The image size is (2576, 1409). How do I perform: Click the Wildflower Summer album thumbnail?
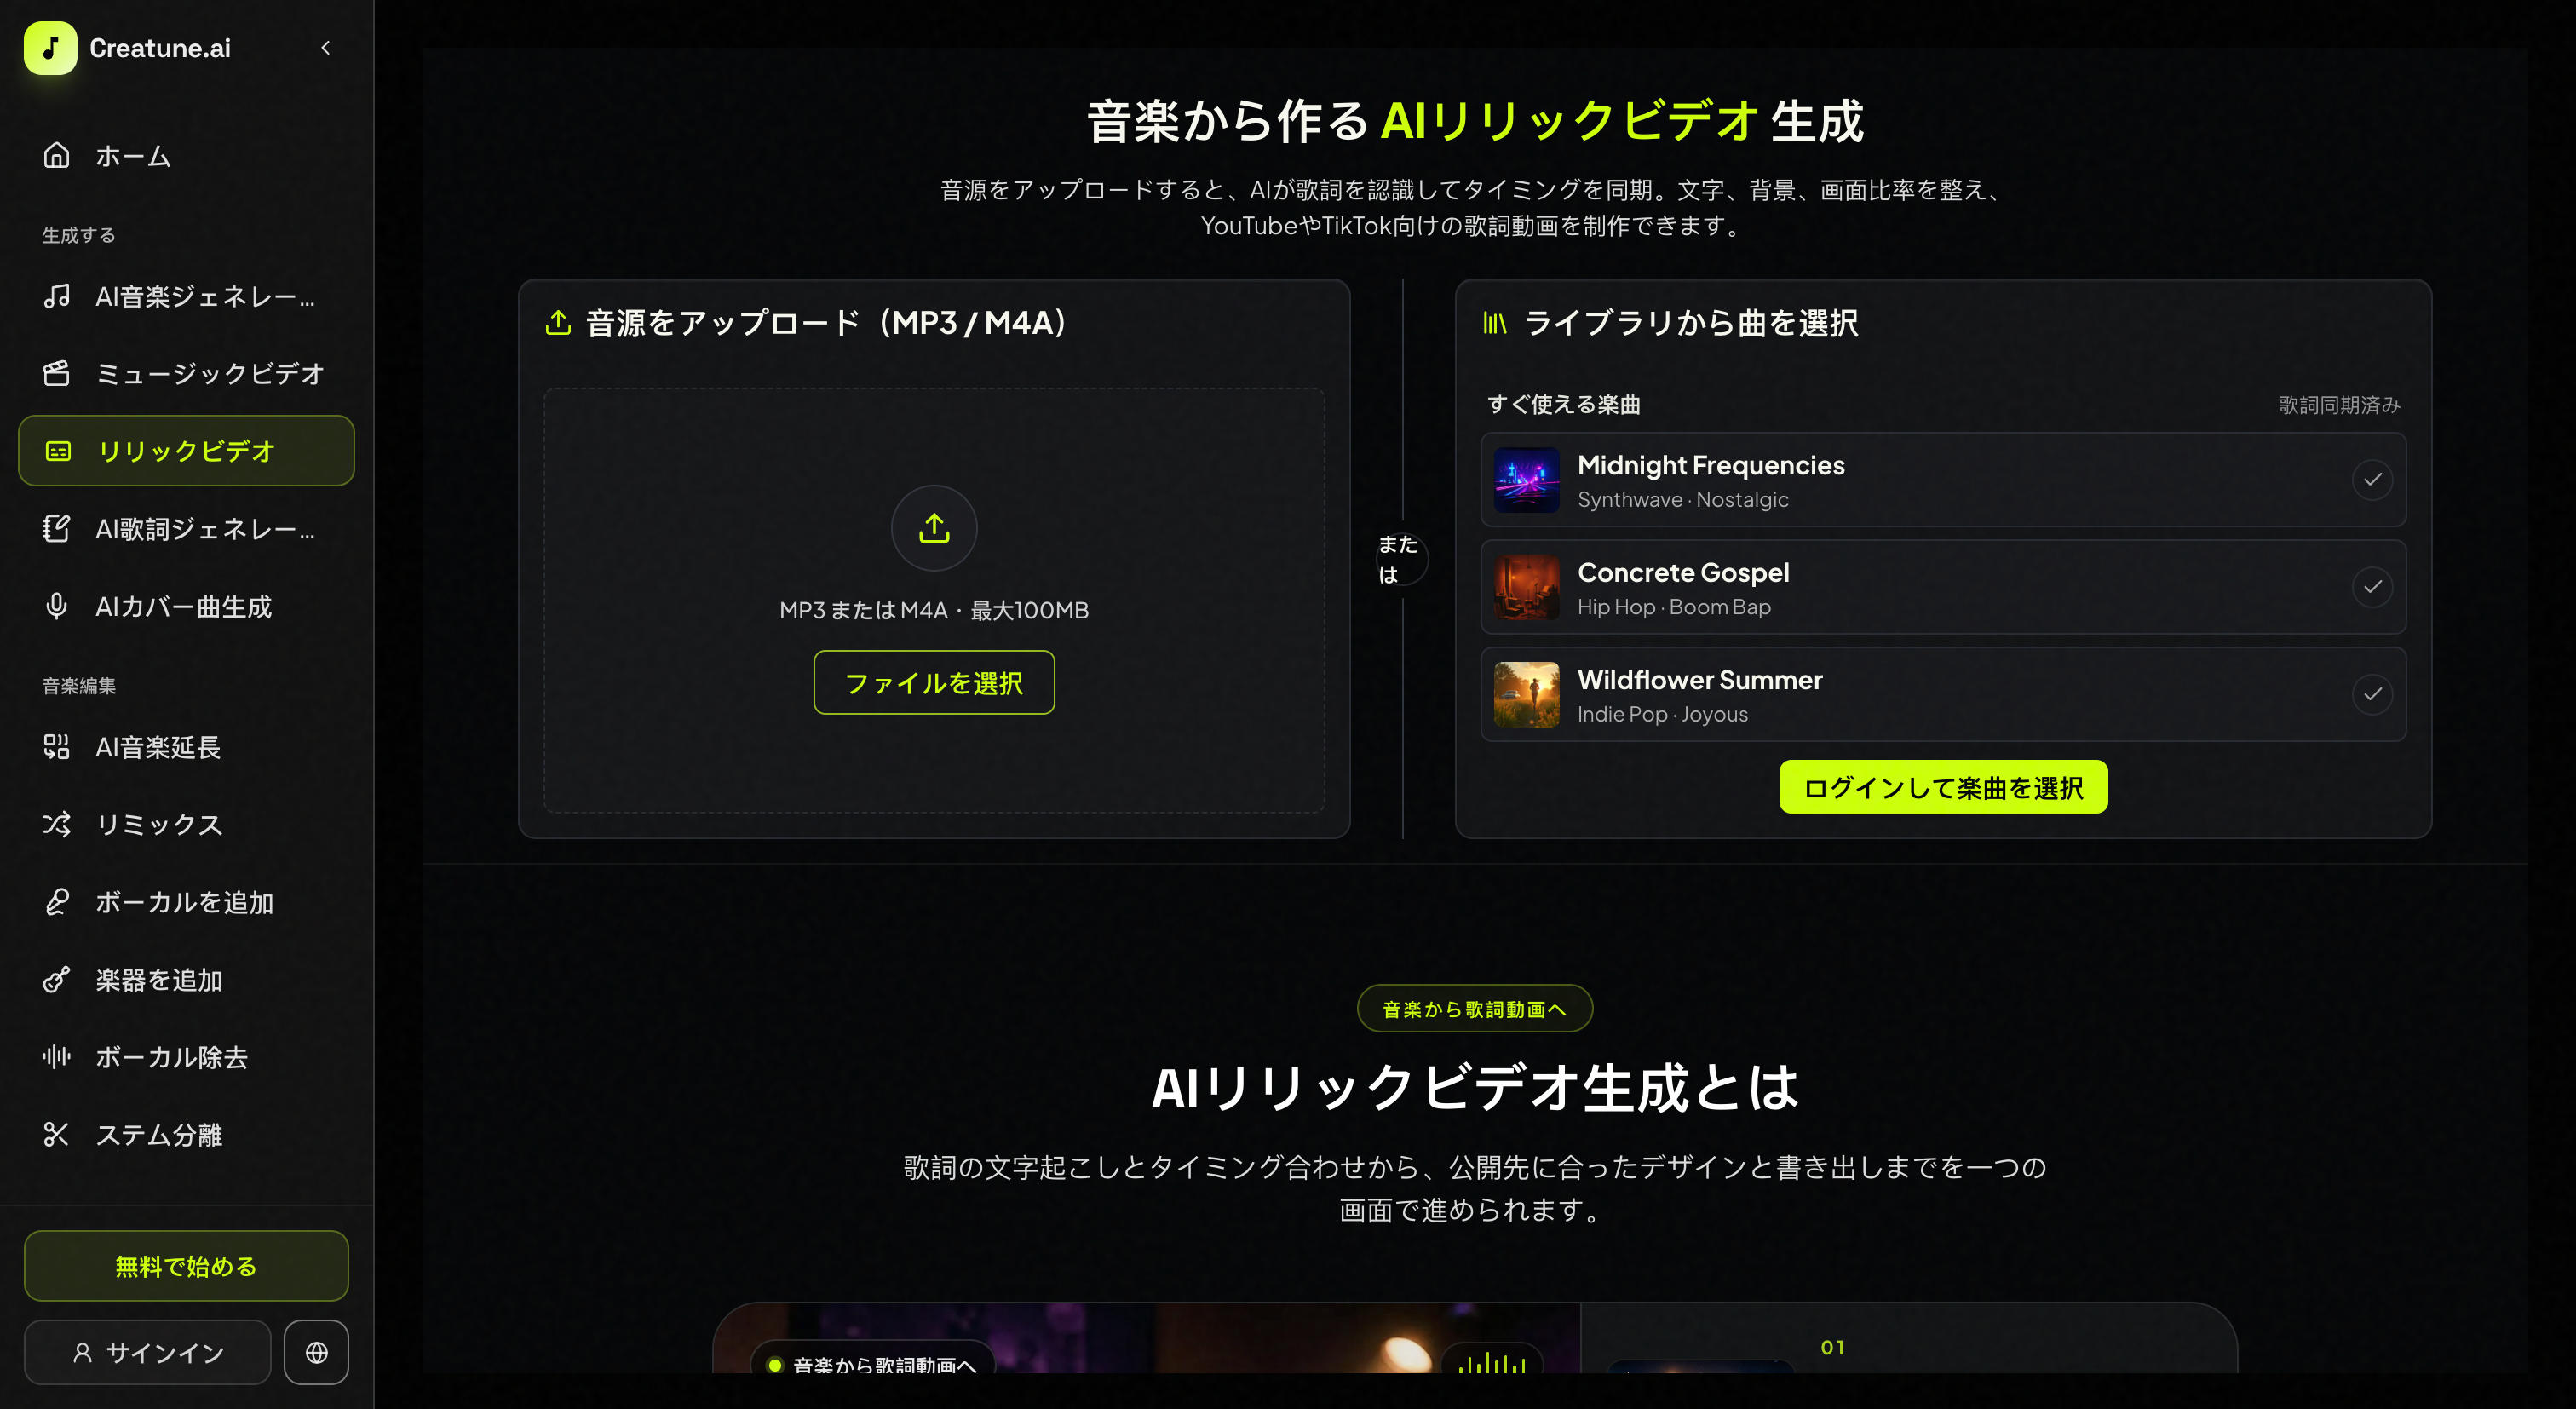coord(1526,694)
